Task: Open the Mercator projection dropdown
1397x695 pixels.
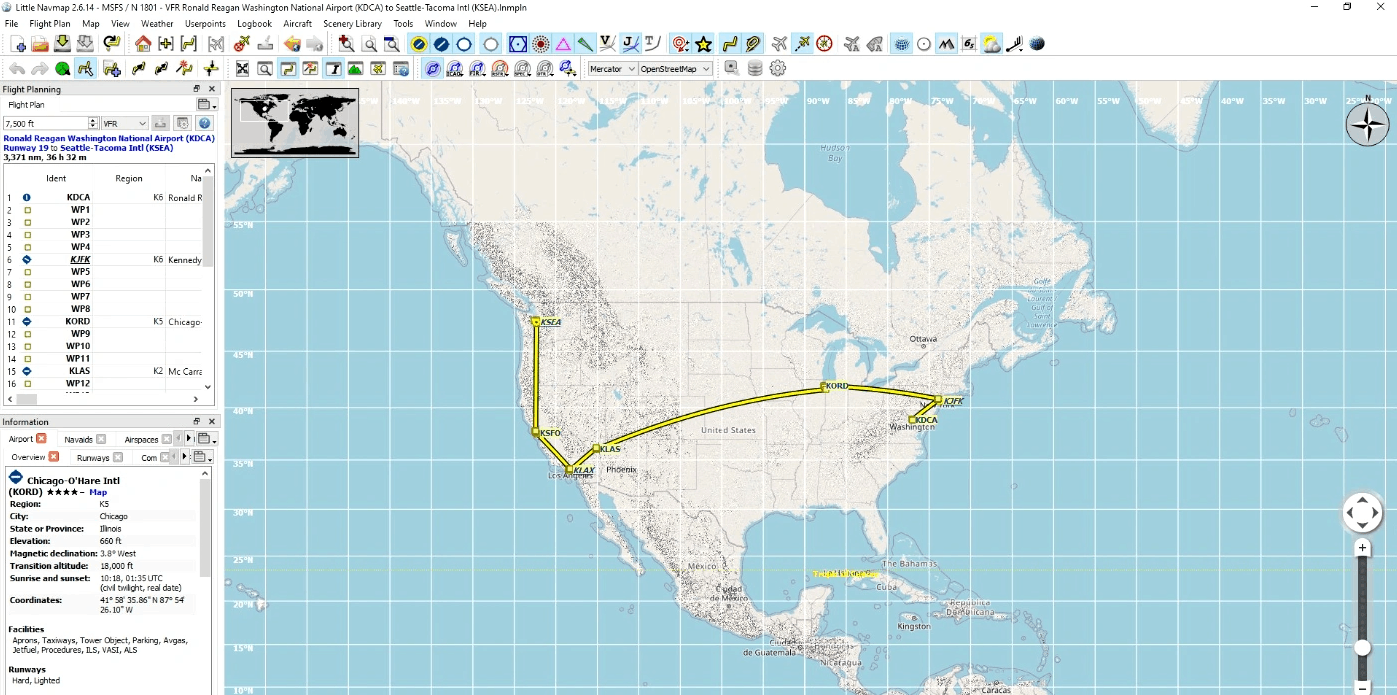Action: 612,68
